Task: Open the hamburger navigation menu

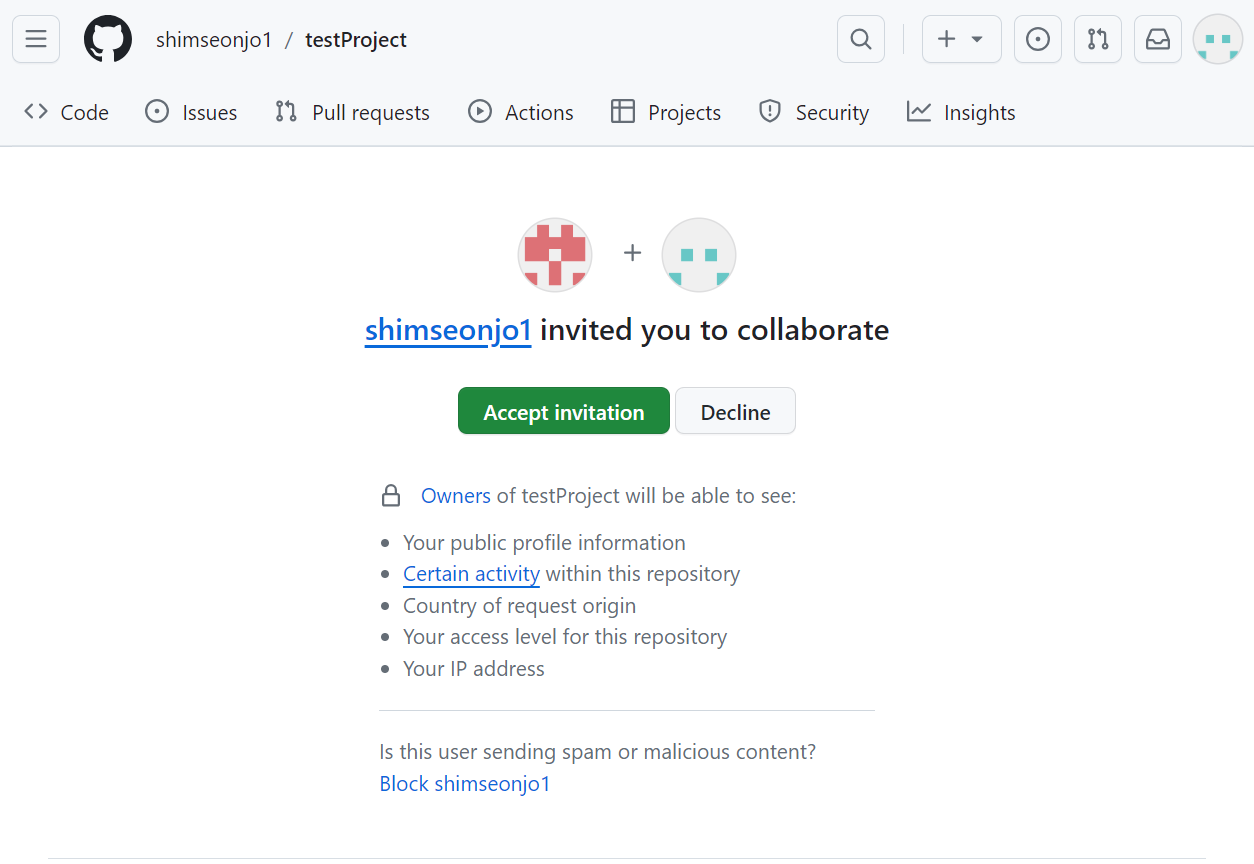Action: 36,40
